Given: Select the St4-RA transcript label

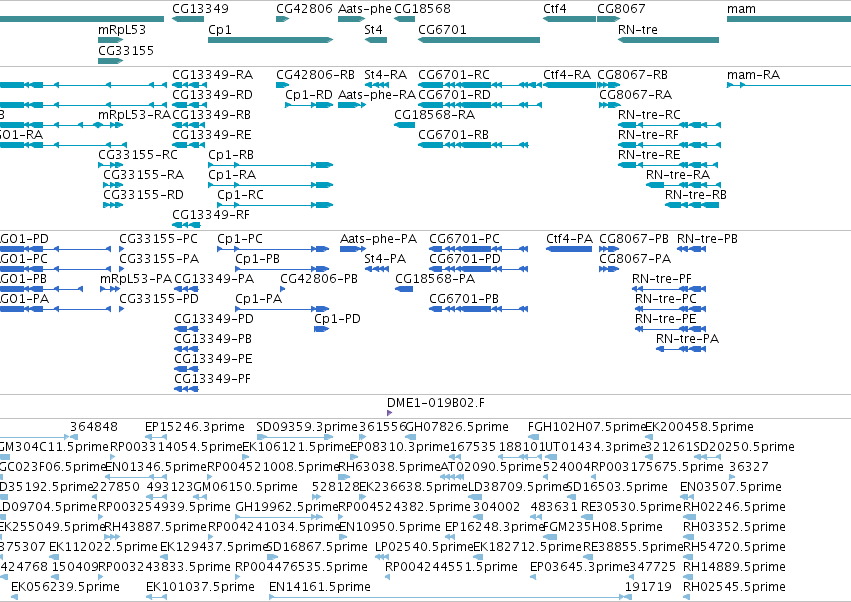Looking at the screenshot, I should [x=385, y=74].
